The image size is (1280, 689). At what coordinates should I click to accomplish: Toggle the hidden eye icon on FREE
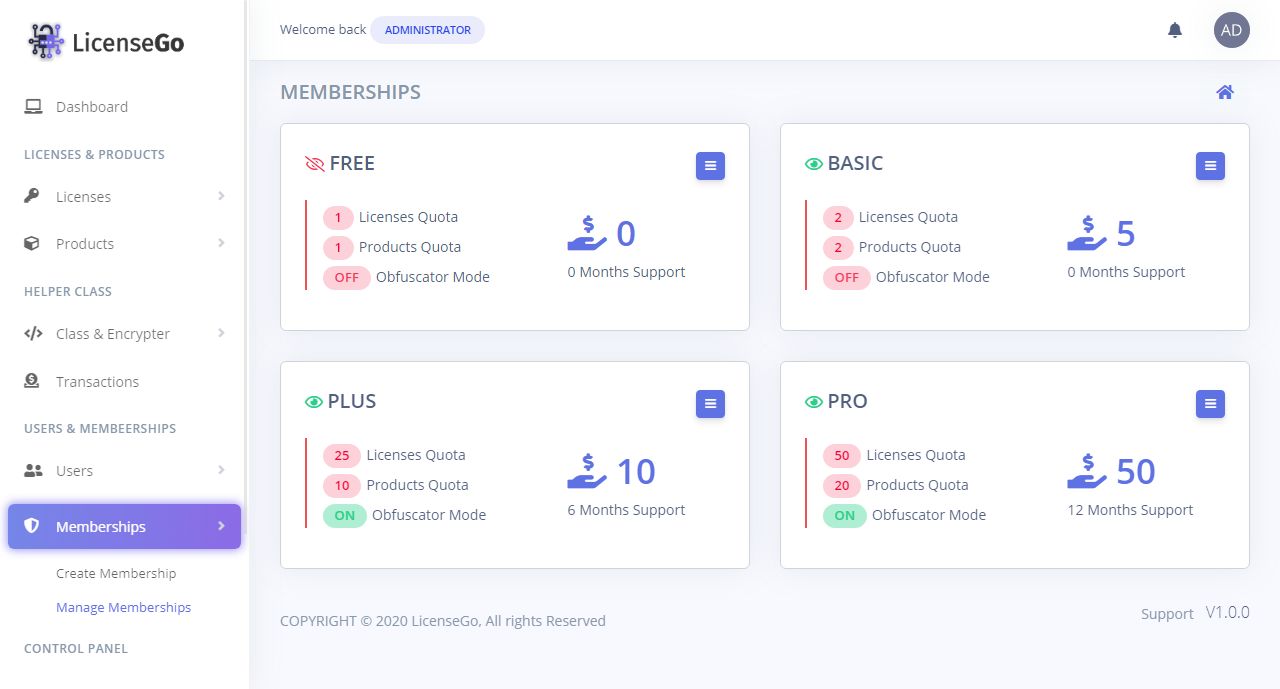pyautogui.click(x=315, y=164)
